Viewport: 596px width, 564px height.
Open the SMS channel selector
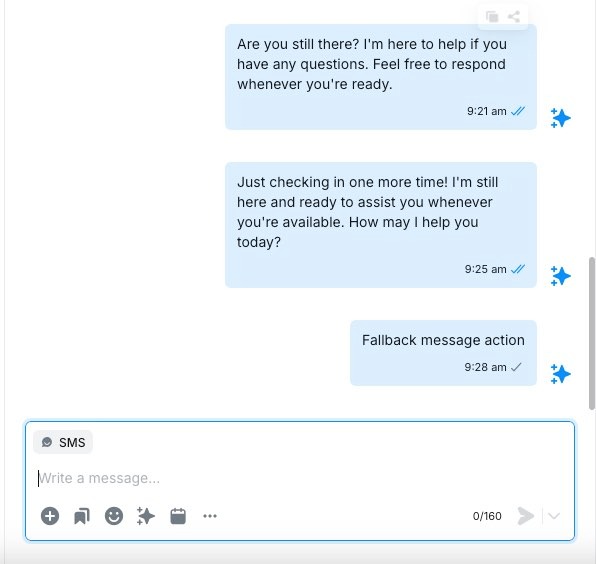[x=63, y=442]
